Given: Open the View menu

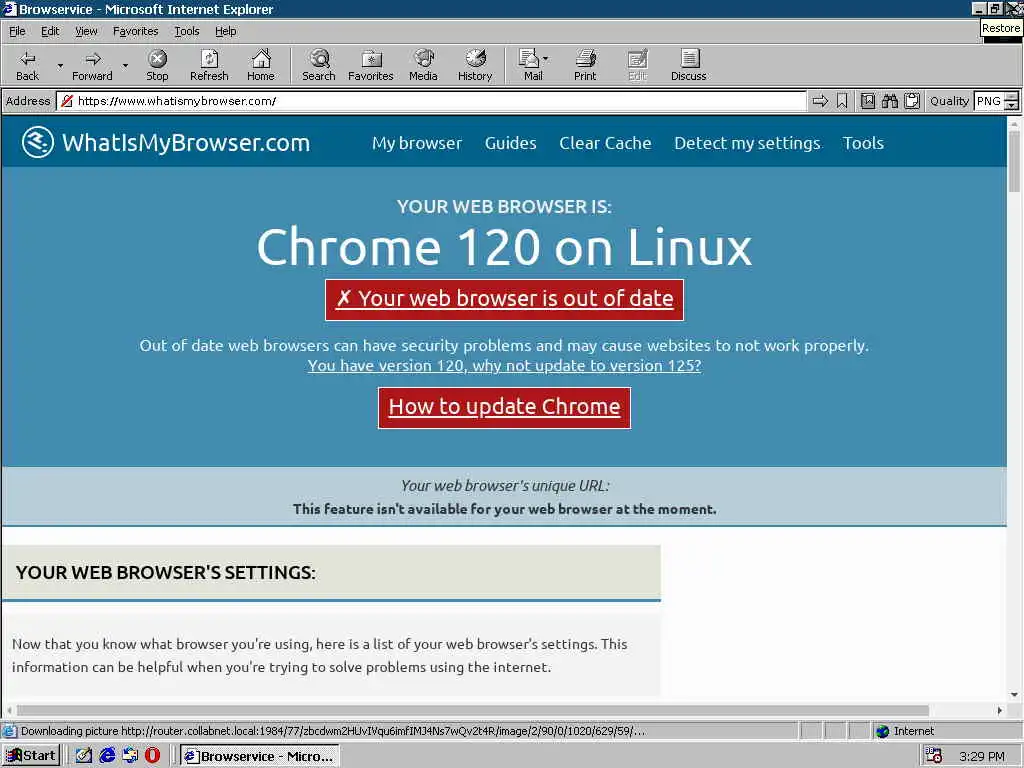Looking at the screenshot, I should pyautogui.click(x=86, y=31).
